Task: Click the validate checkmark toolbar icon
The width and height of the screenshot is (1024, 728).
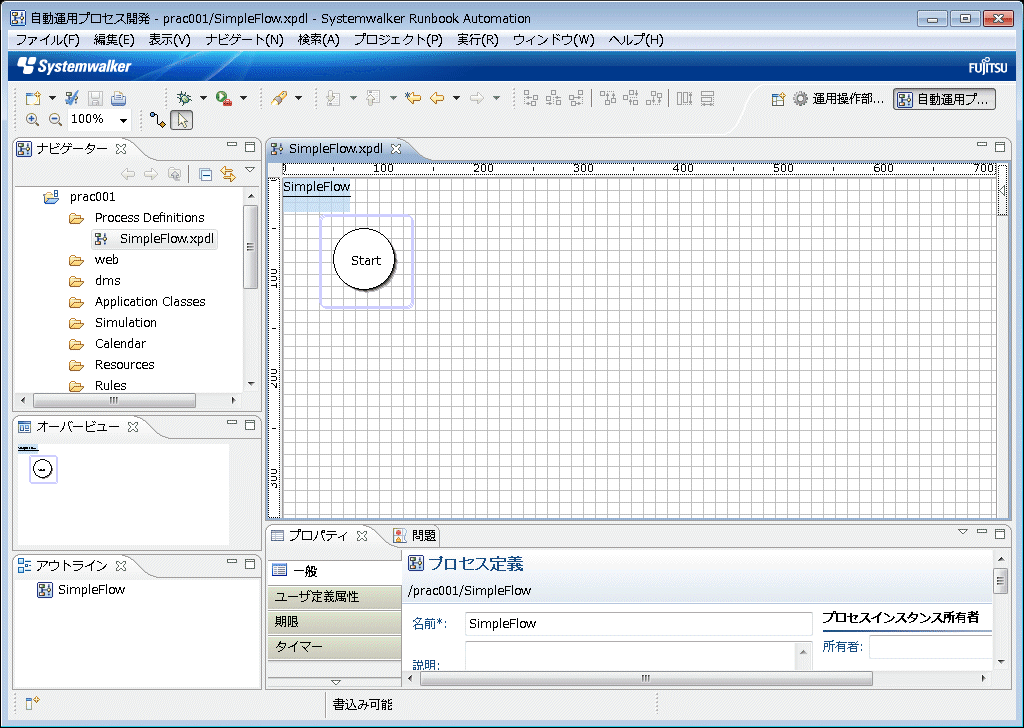Action: [72, 99]
